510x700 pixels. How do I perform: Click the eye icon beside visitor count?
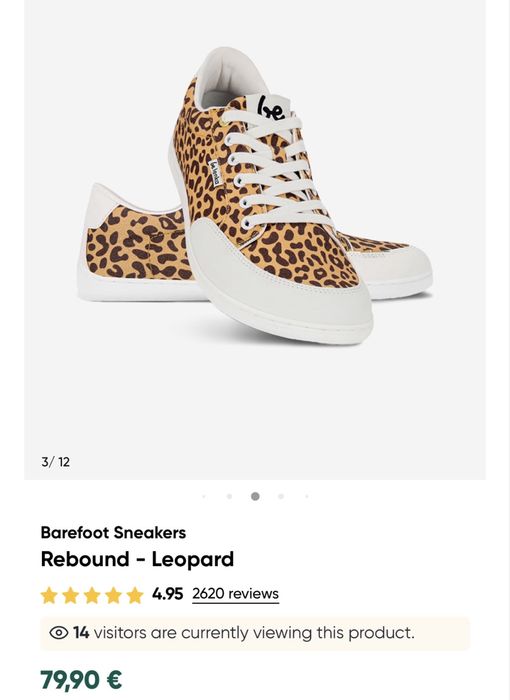[59, 633]
